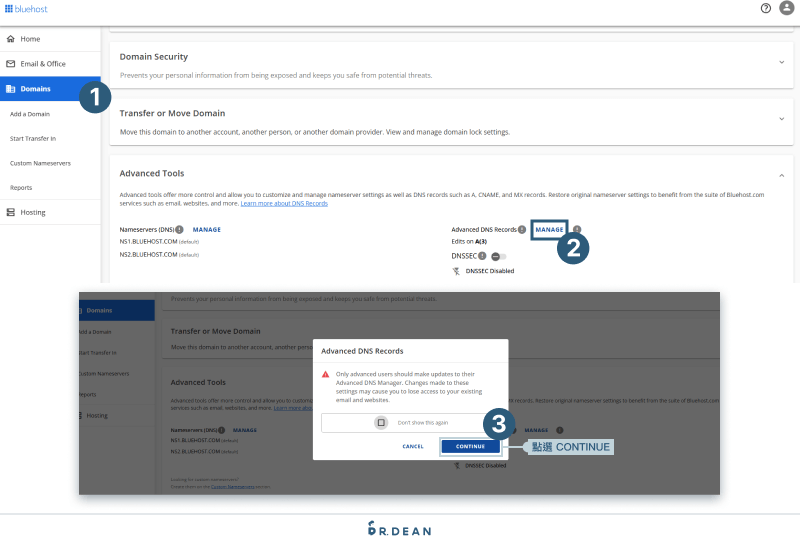The width and height of the screenshot is (800, 544).
Task: Click the Domain Security heading
Action: (x=154, y=57)
